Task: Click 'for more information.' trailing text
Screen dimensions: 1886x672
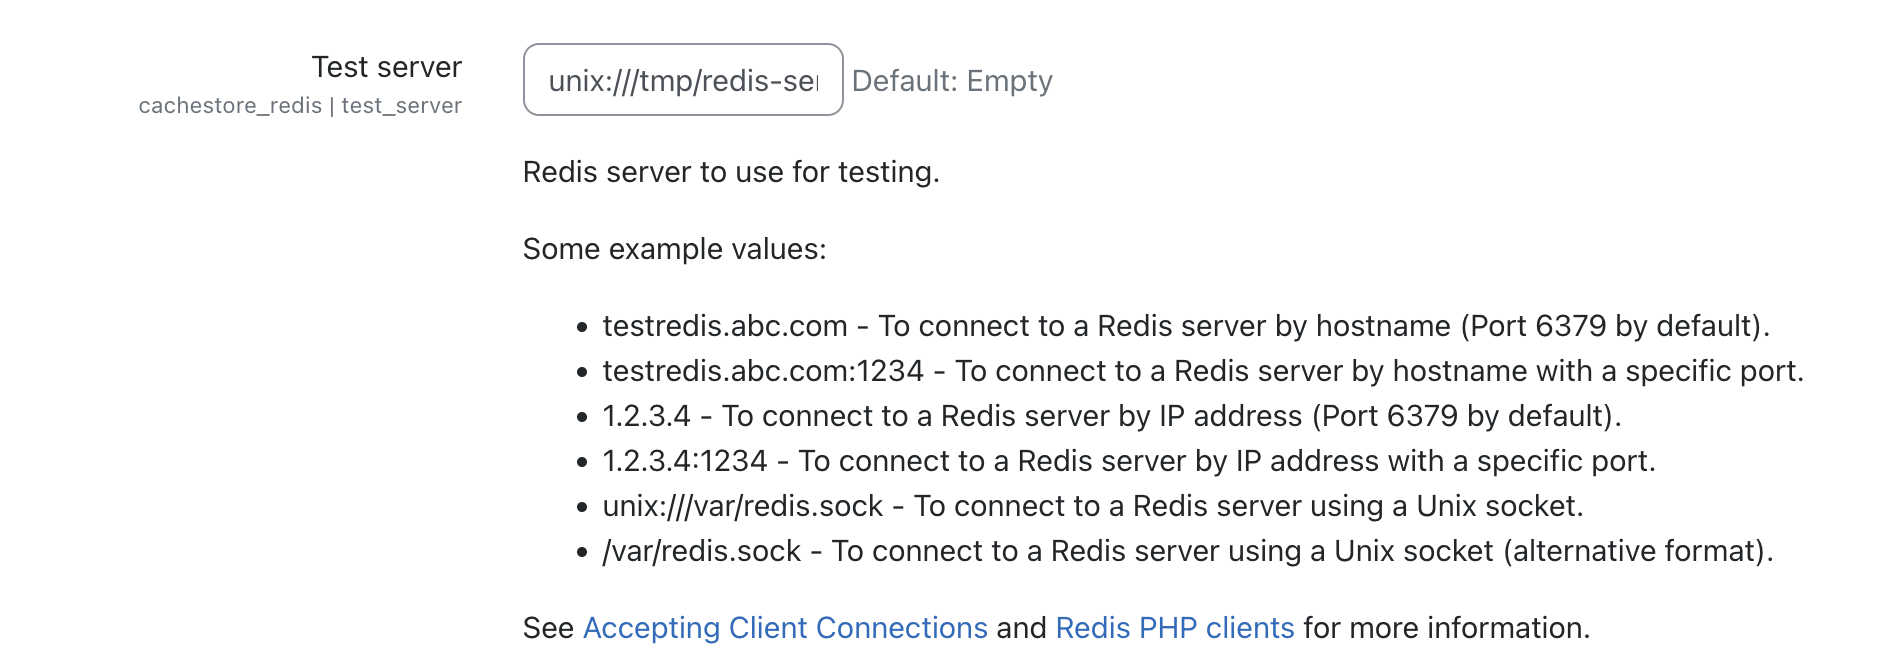Action: coord(1447,628)
